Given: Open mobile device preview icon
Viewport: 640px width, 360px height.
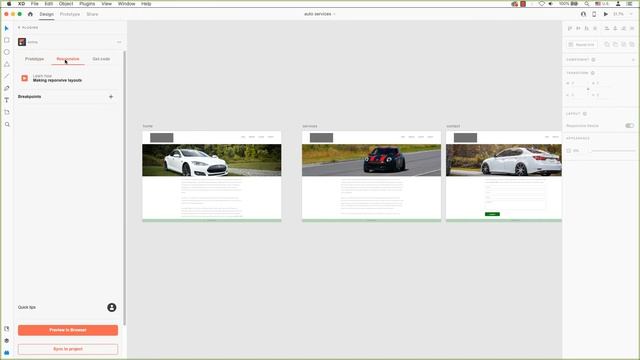Looking at the screenshot, I should point(594,14).
